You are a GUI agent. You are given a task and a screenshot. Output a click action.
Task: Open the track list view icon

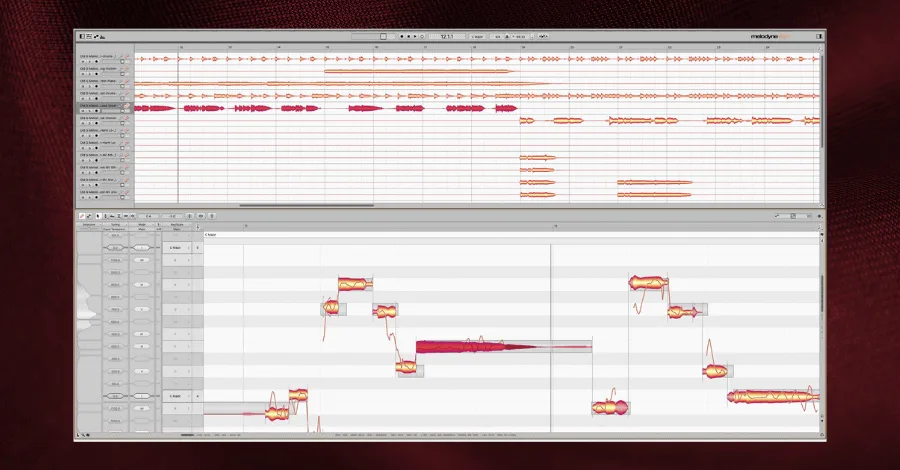(x=89, y=37)
